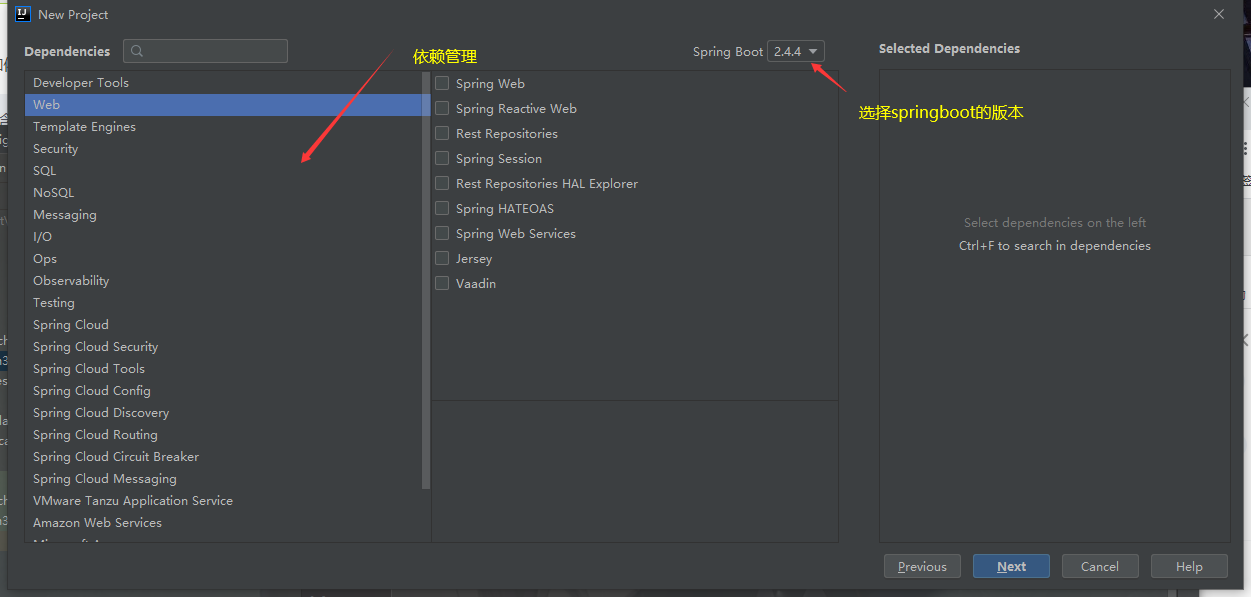Continue with the Next button
The height and width of the screenshot is (597, 1251).
pos(1011,566)
